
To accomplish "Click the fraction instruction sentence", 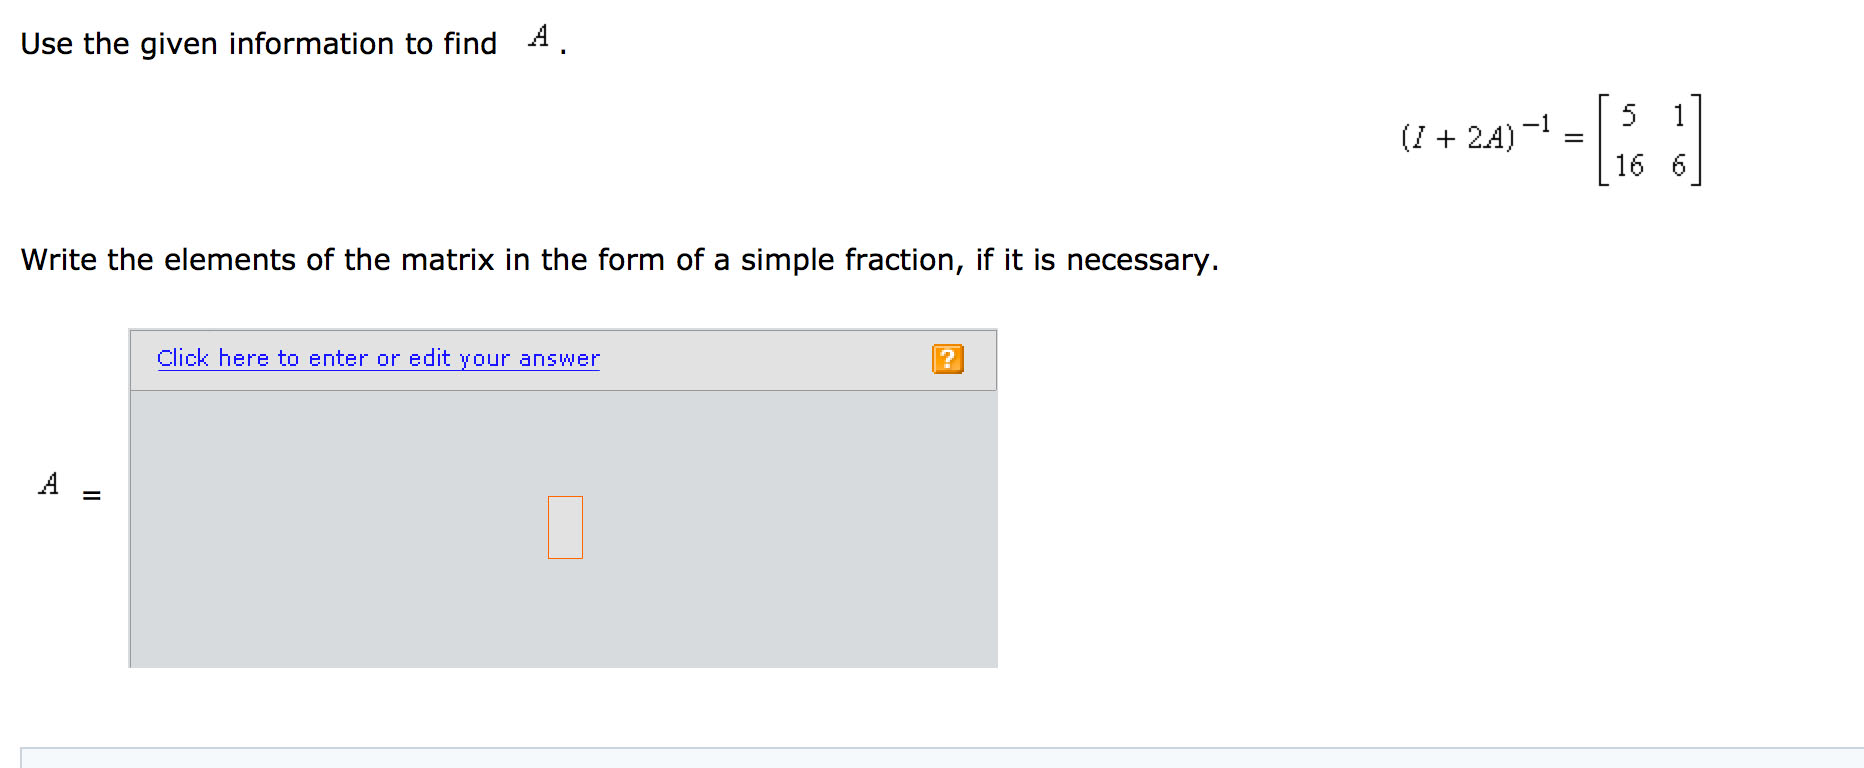I will click(x=620, y=260).
